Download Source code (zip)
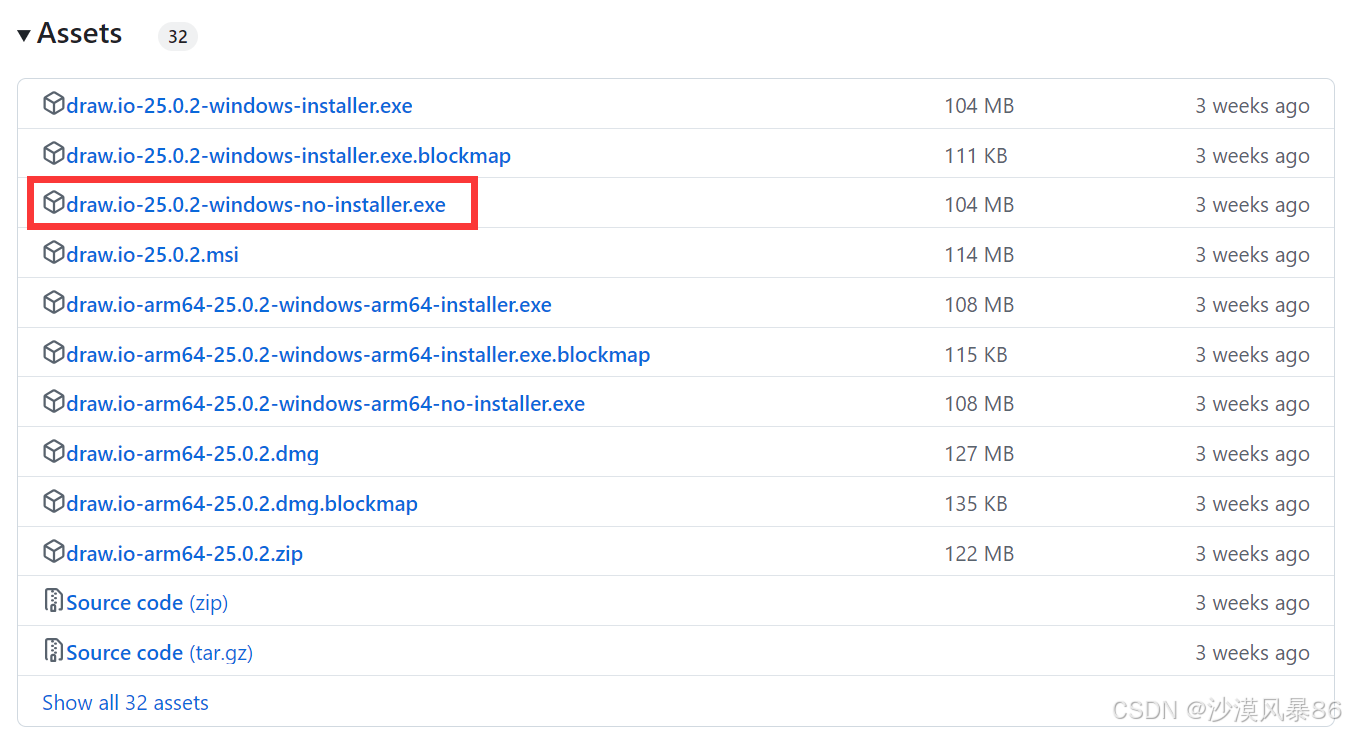Screen dimensions: 1346x732 pyautogui.click(x=147, y=603)
